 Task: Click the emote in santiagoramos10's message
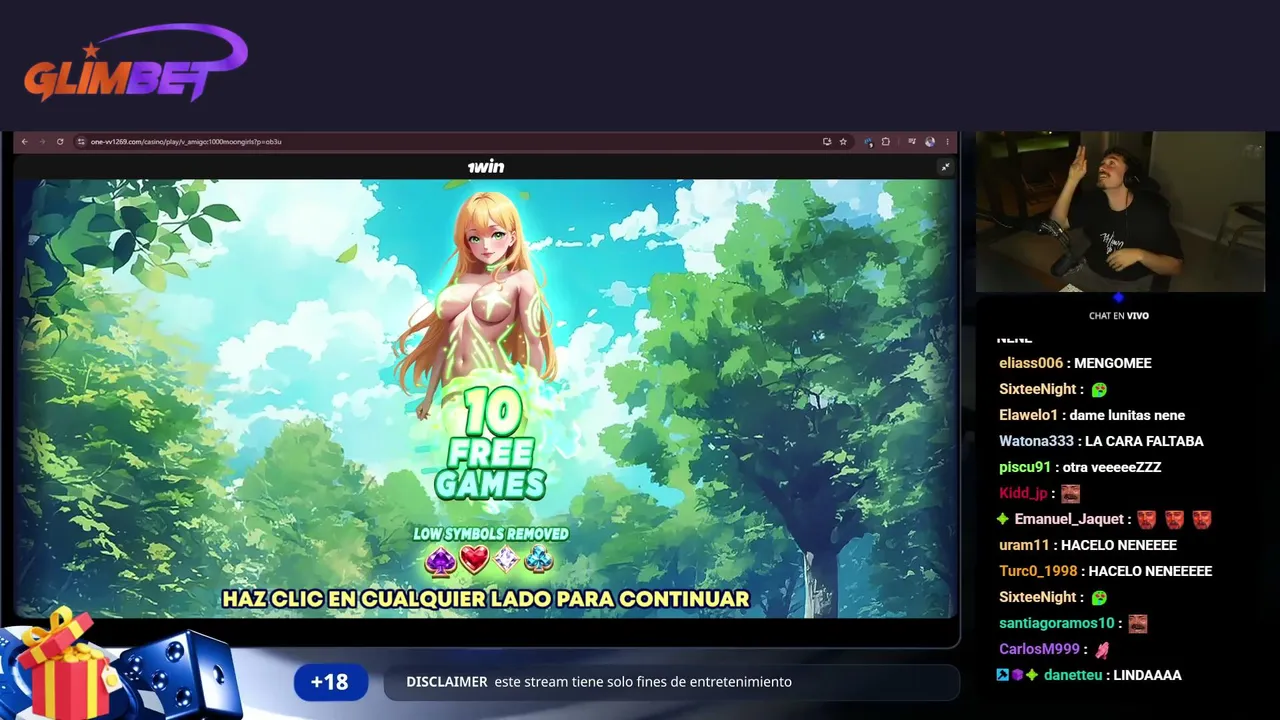(x=1138, y=623)
